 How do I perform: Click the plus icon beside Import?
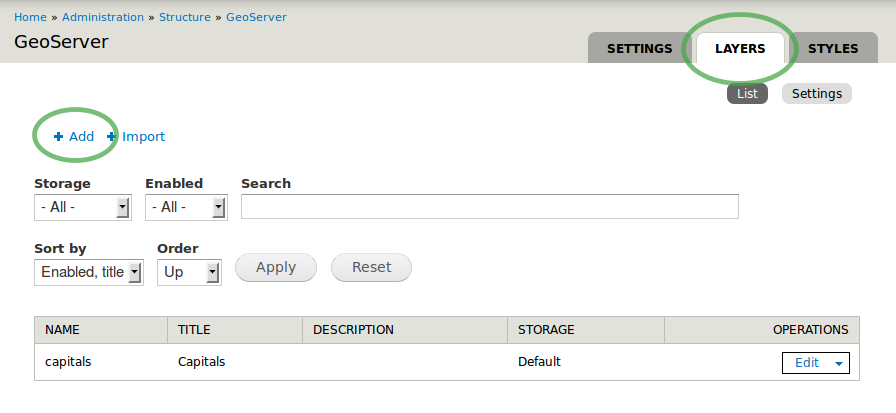pyautogui.click(x=112, y=137)
